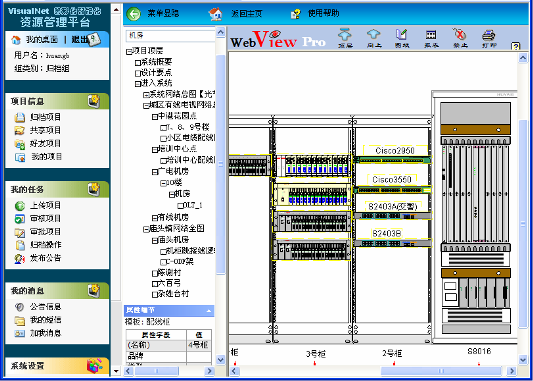This screenshot has width=533, height=381.
Task: Select the C-ODF架 tree item
Action: 180,262
